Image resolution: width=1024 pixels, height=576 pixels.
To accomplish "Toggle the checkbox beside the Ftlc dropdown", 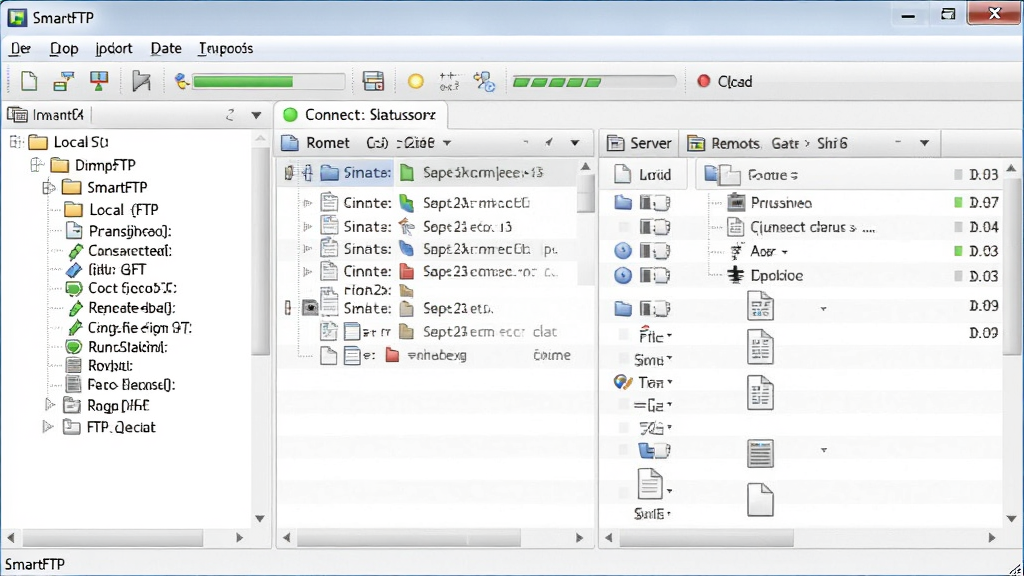I will (x=624, y=336).
